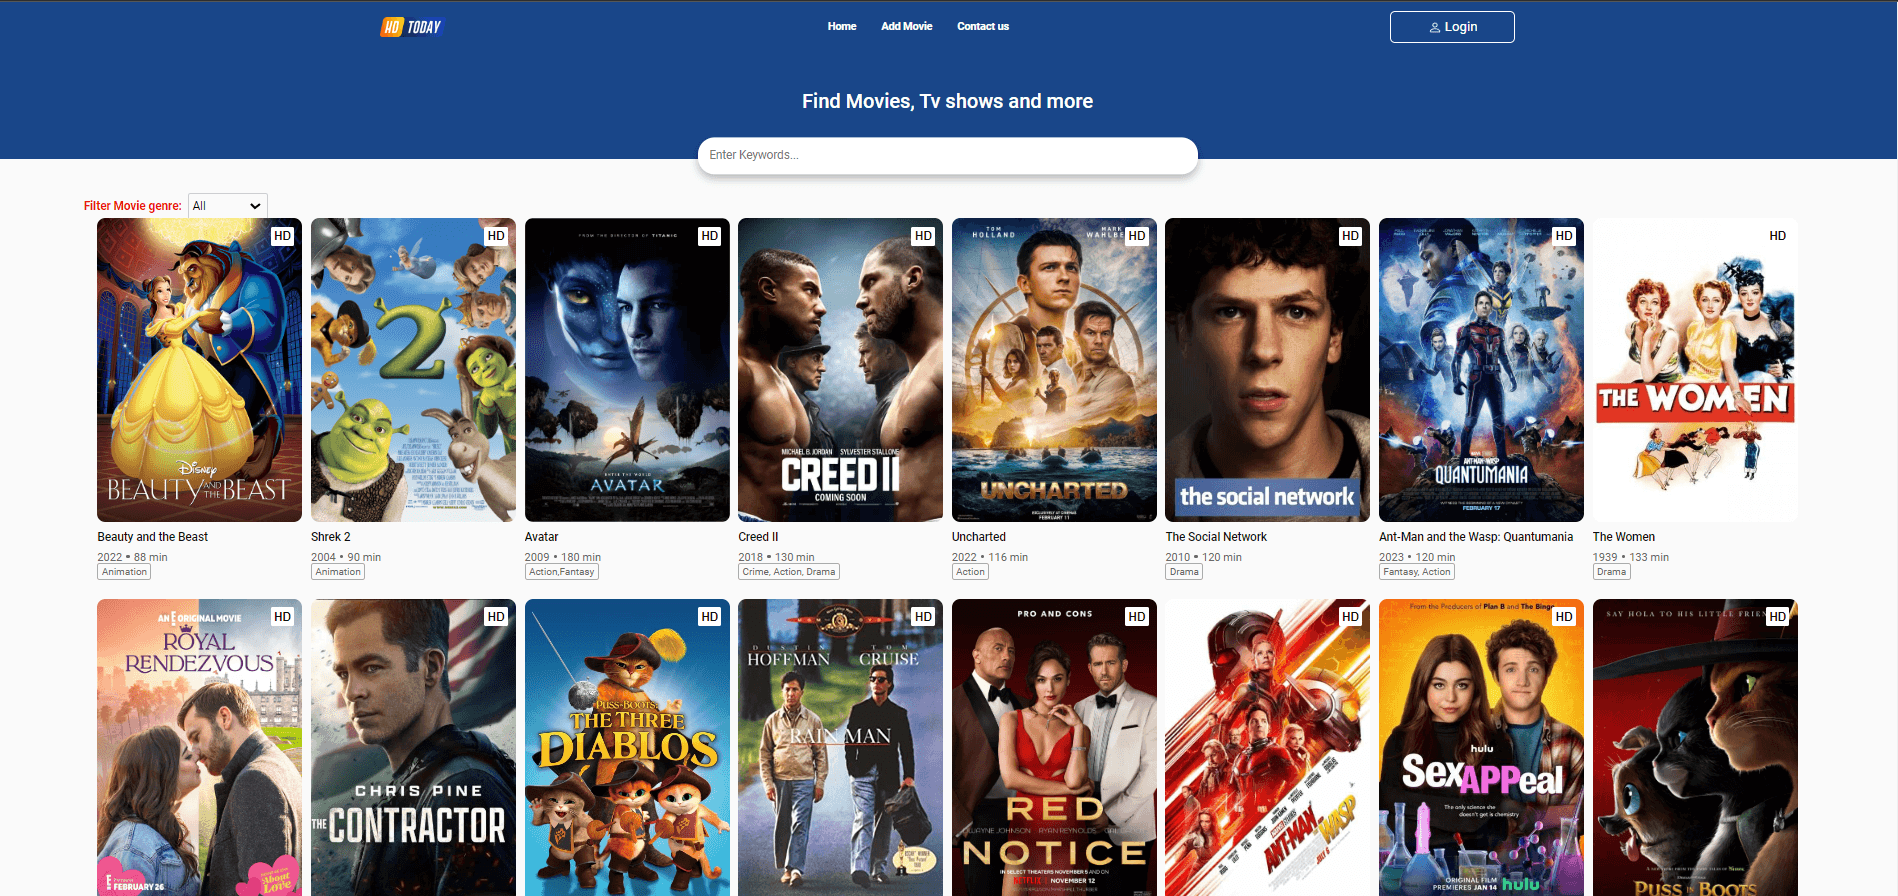Click Crime, Action, Drama tag
Image resolution: width=1898 pixels, height=896 pixels.
click(x=789, y=572)
